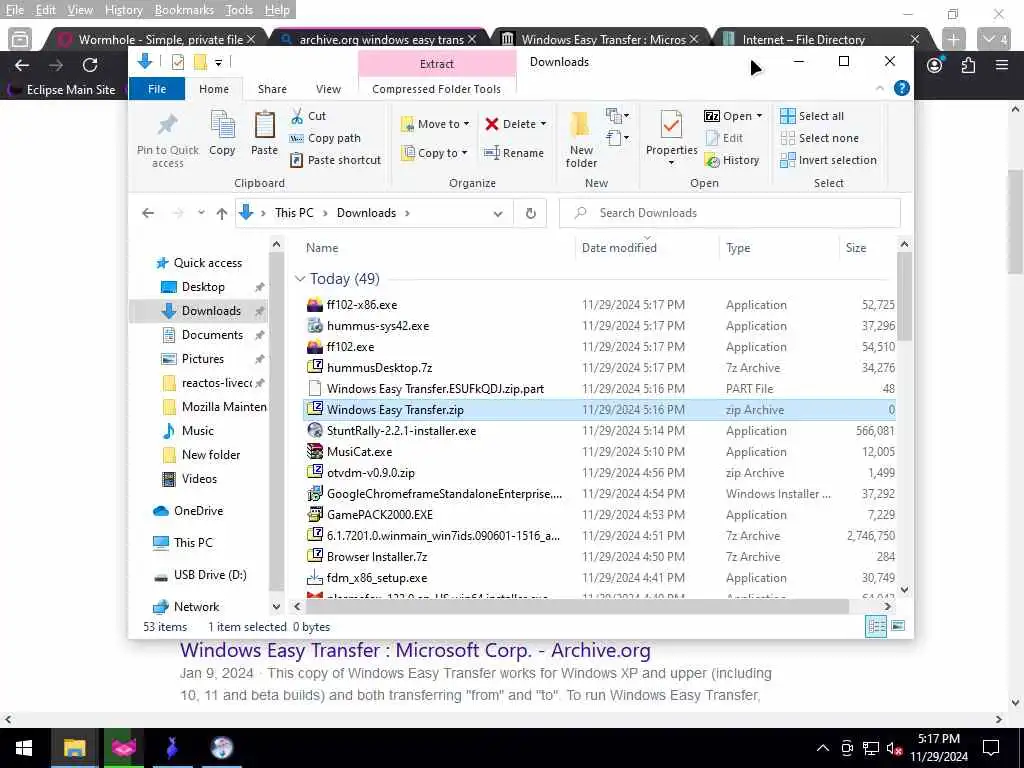Image resolution: width=1024 pixels, height=768 pixels.
Task: Switch to the View ribbon tab
Action: pyautogui.click(x=328, y=89)
